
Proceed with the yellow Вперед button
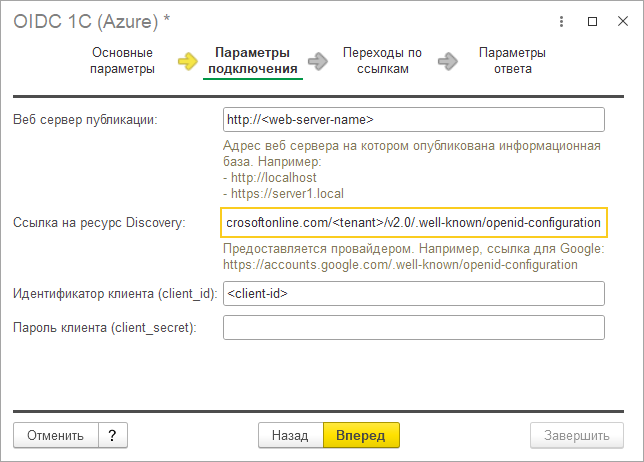(x=361, y=436)
